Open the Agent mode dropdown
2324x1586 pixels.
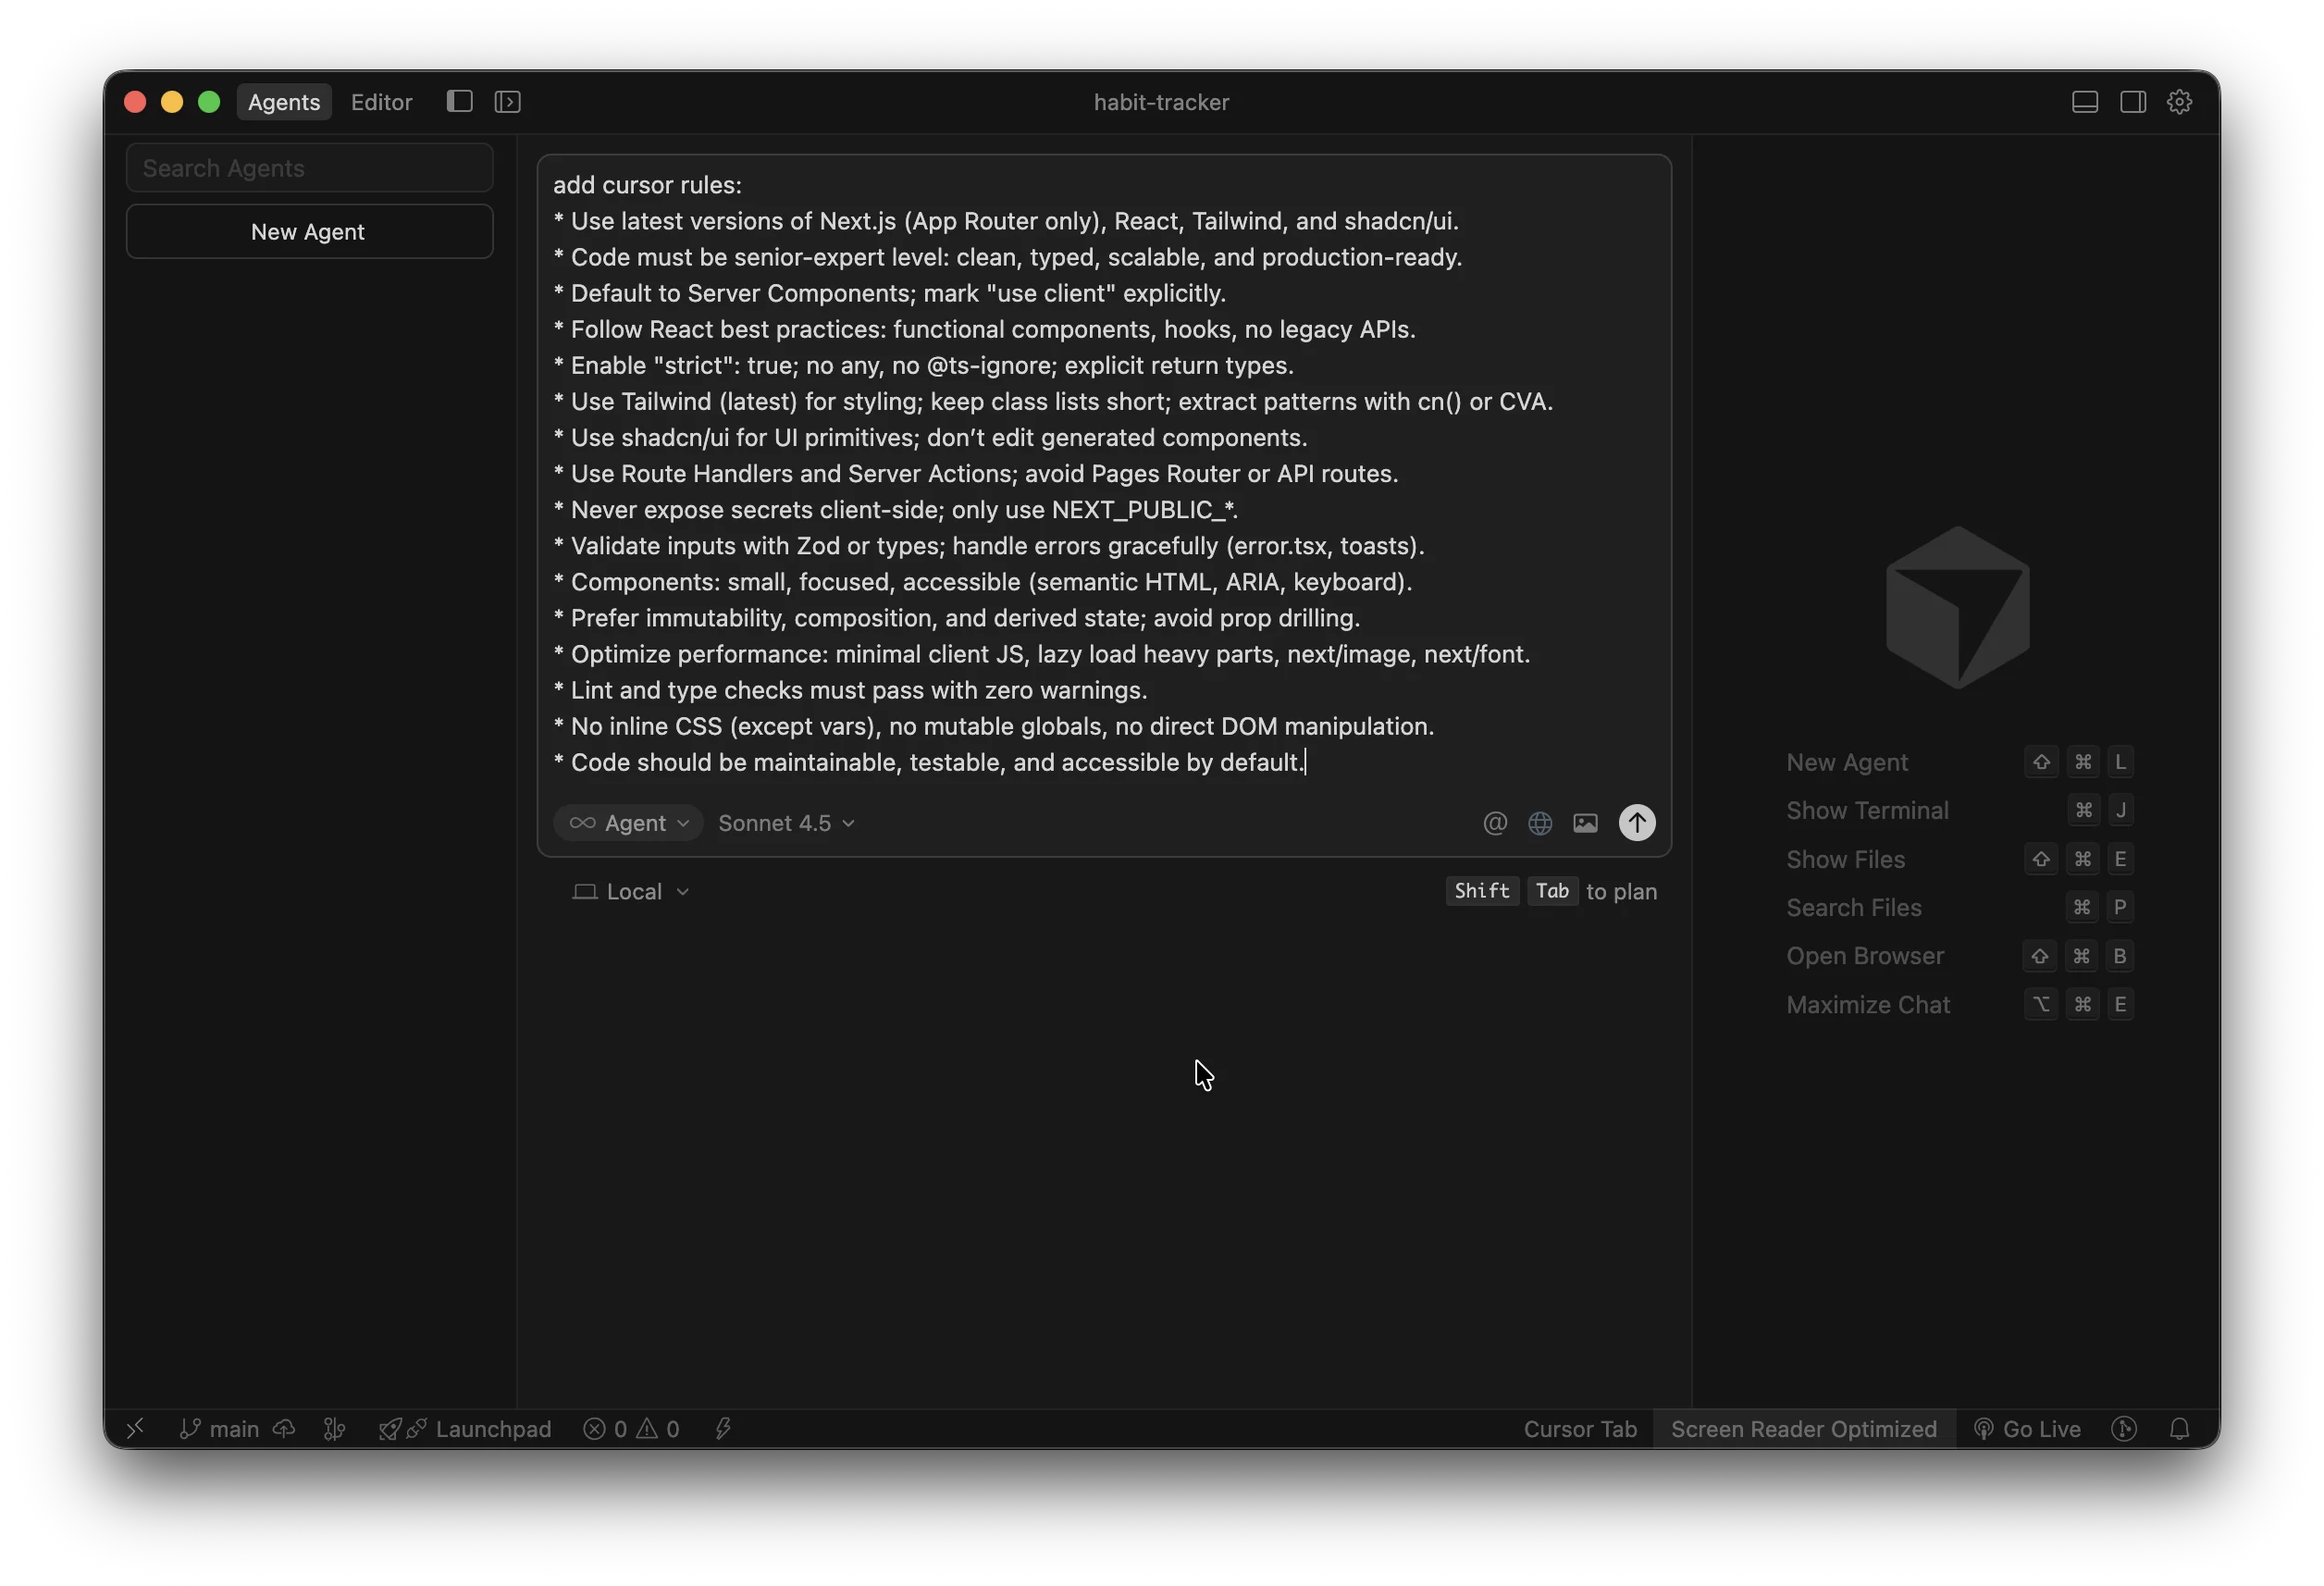(628, 823)
